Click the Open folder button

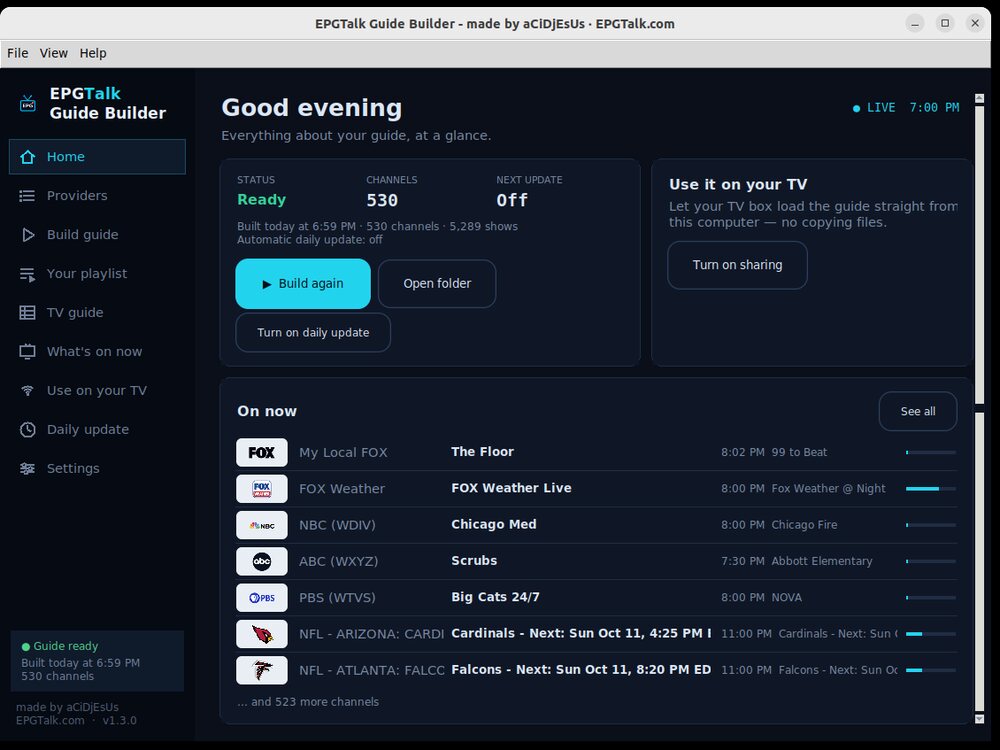point(437,284)
